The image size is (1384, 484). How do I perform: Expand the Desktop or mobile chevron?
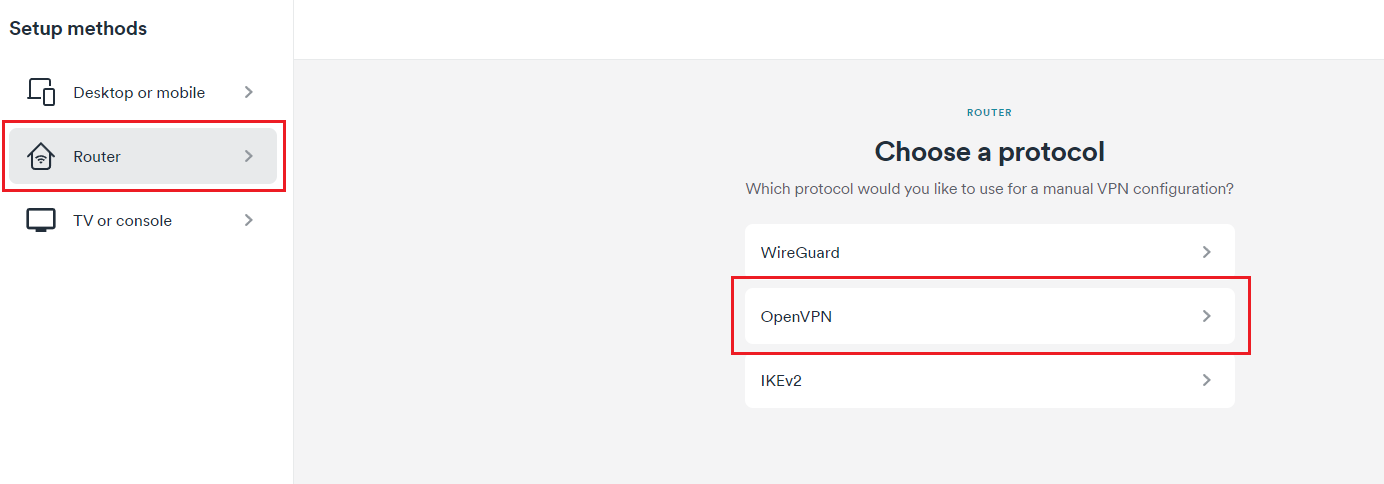pos(249,92)
